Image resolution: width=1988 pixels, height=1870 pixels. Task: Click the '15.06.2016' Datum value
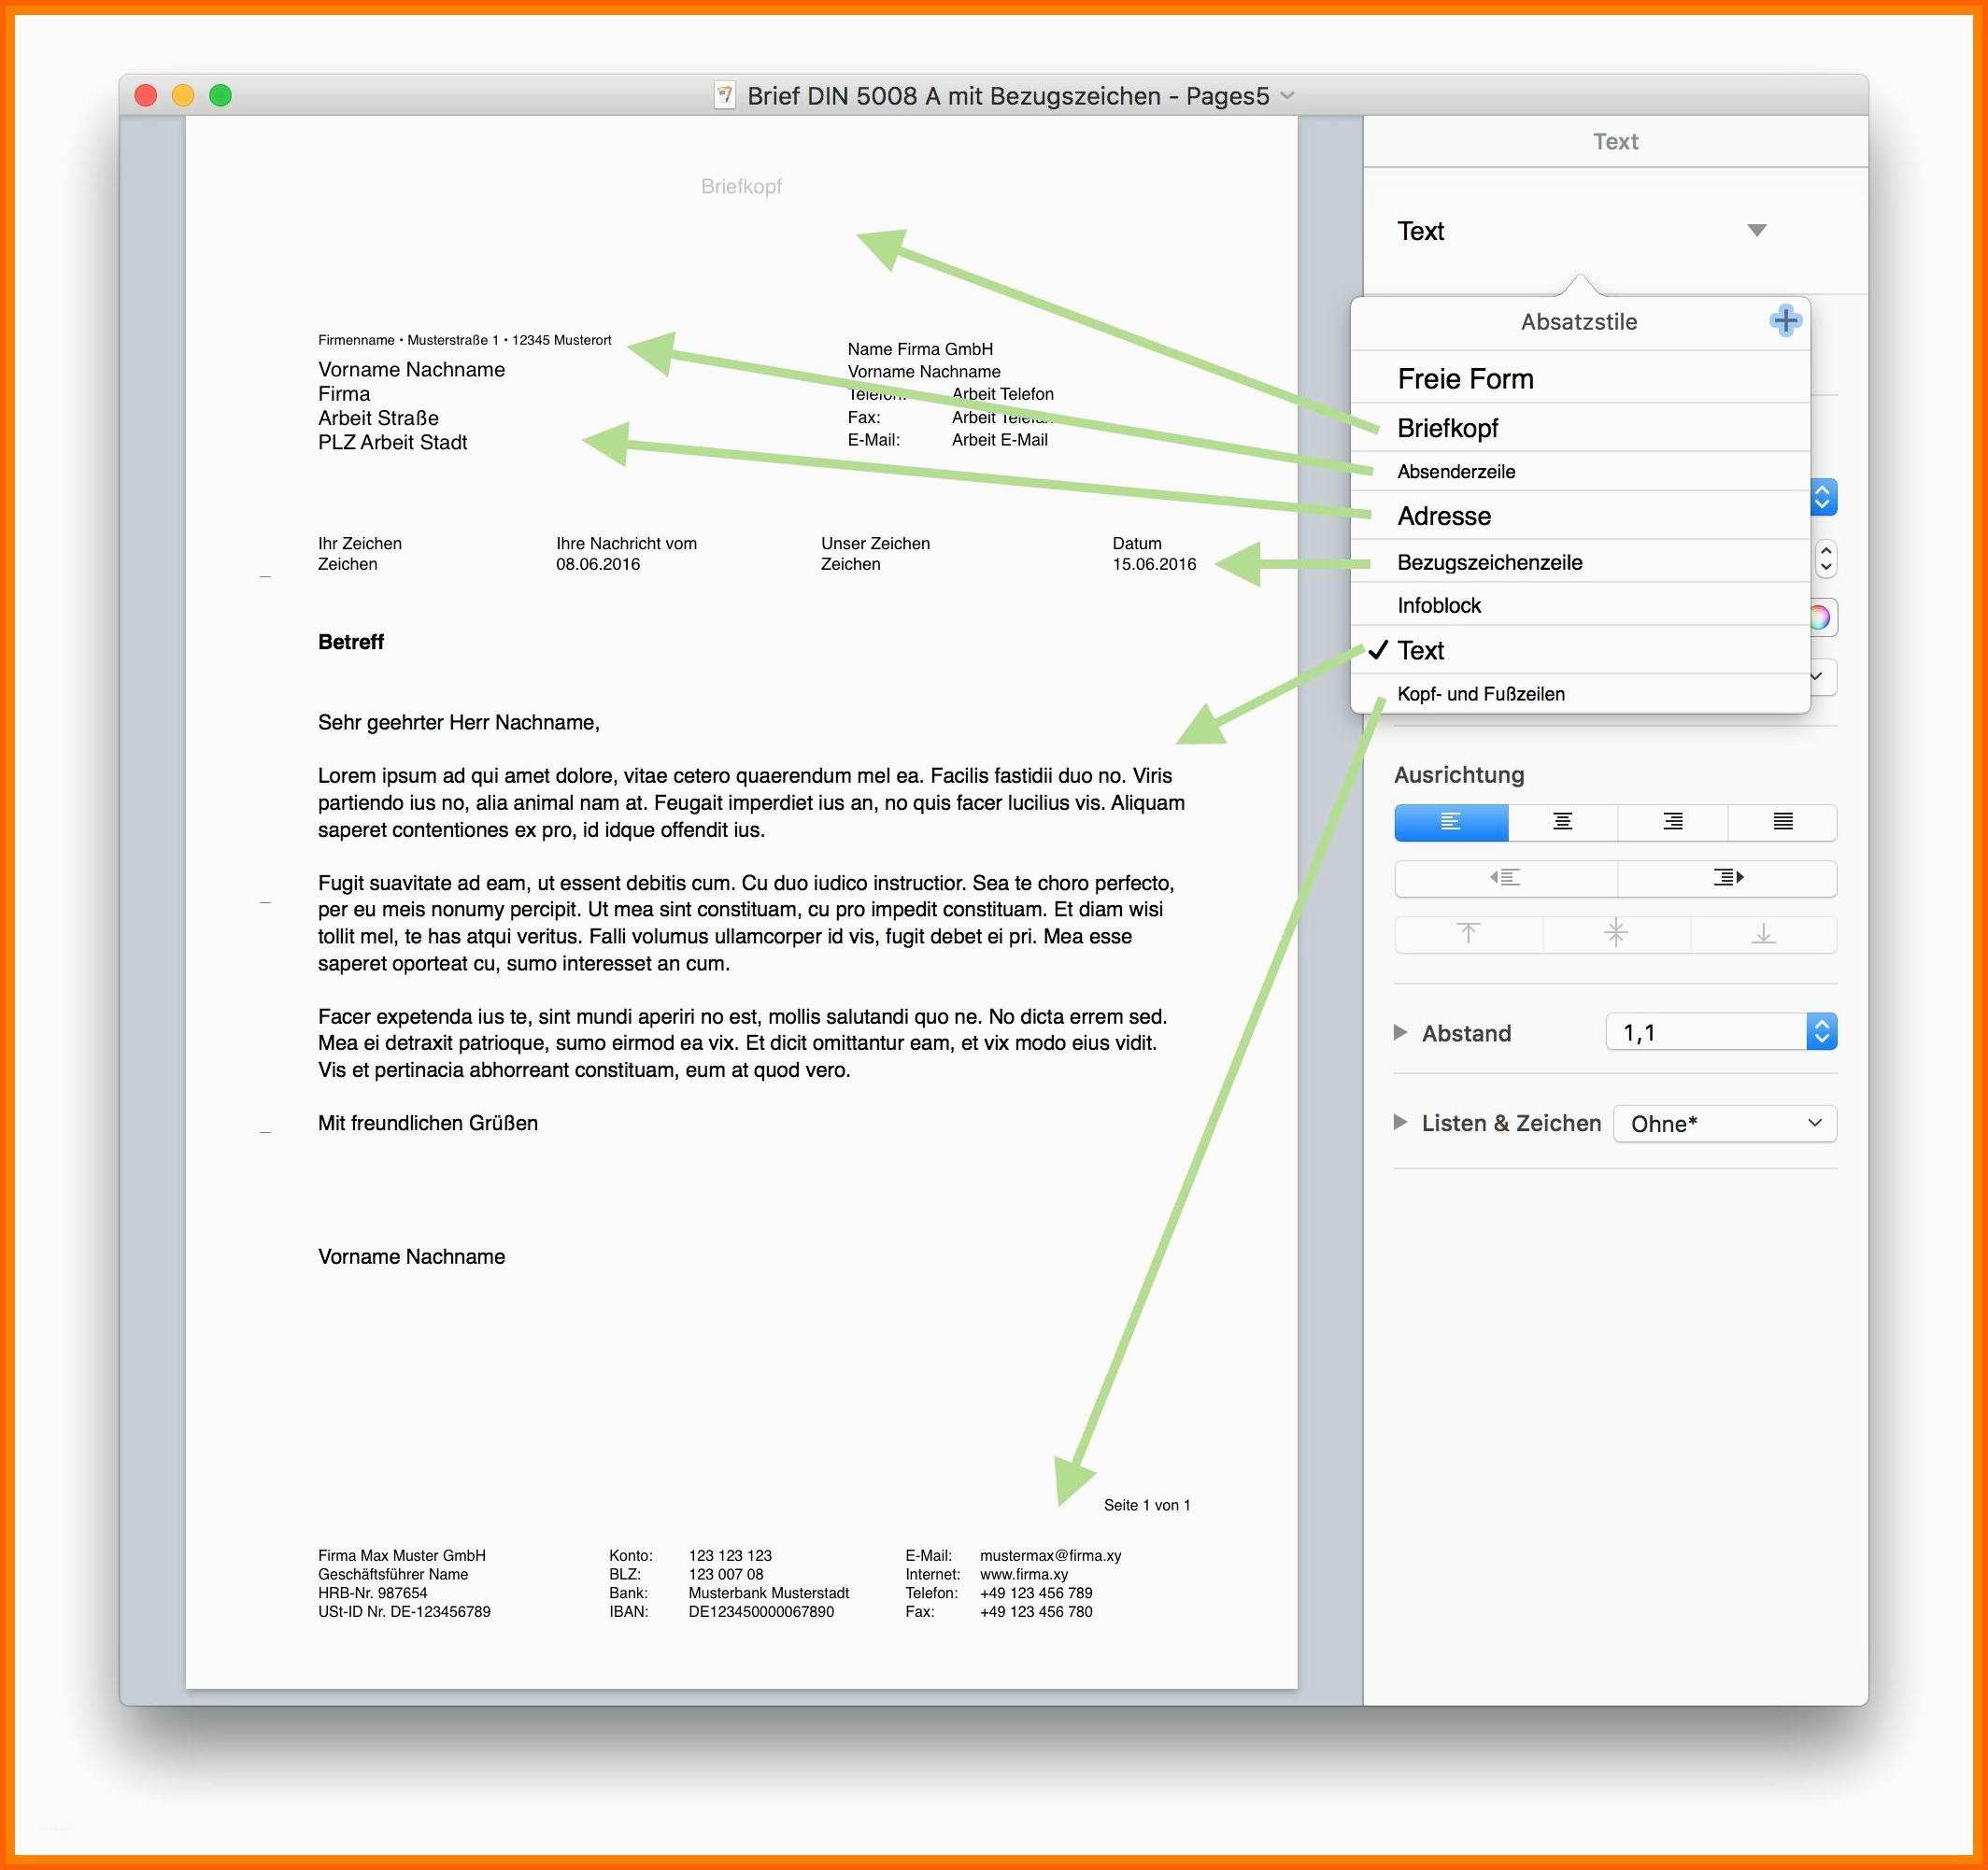click(1154, 564)
